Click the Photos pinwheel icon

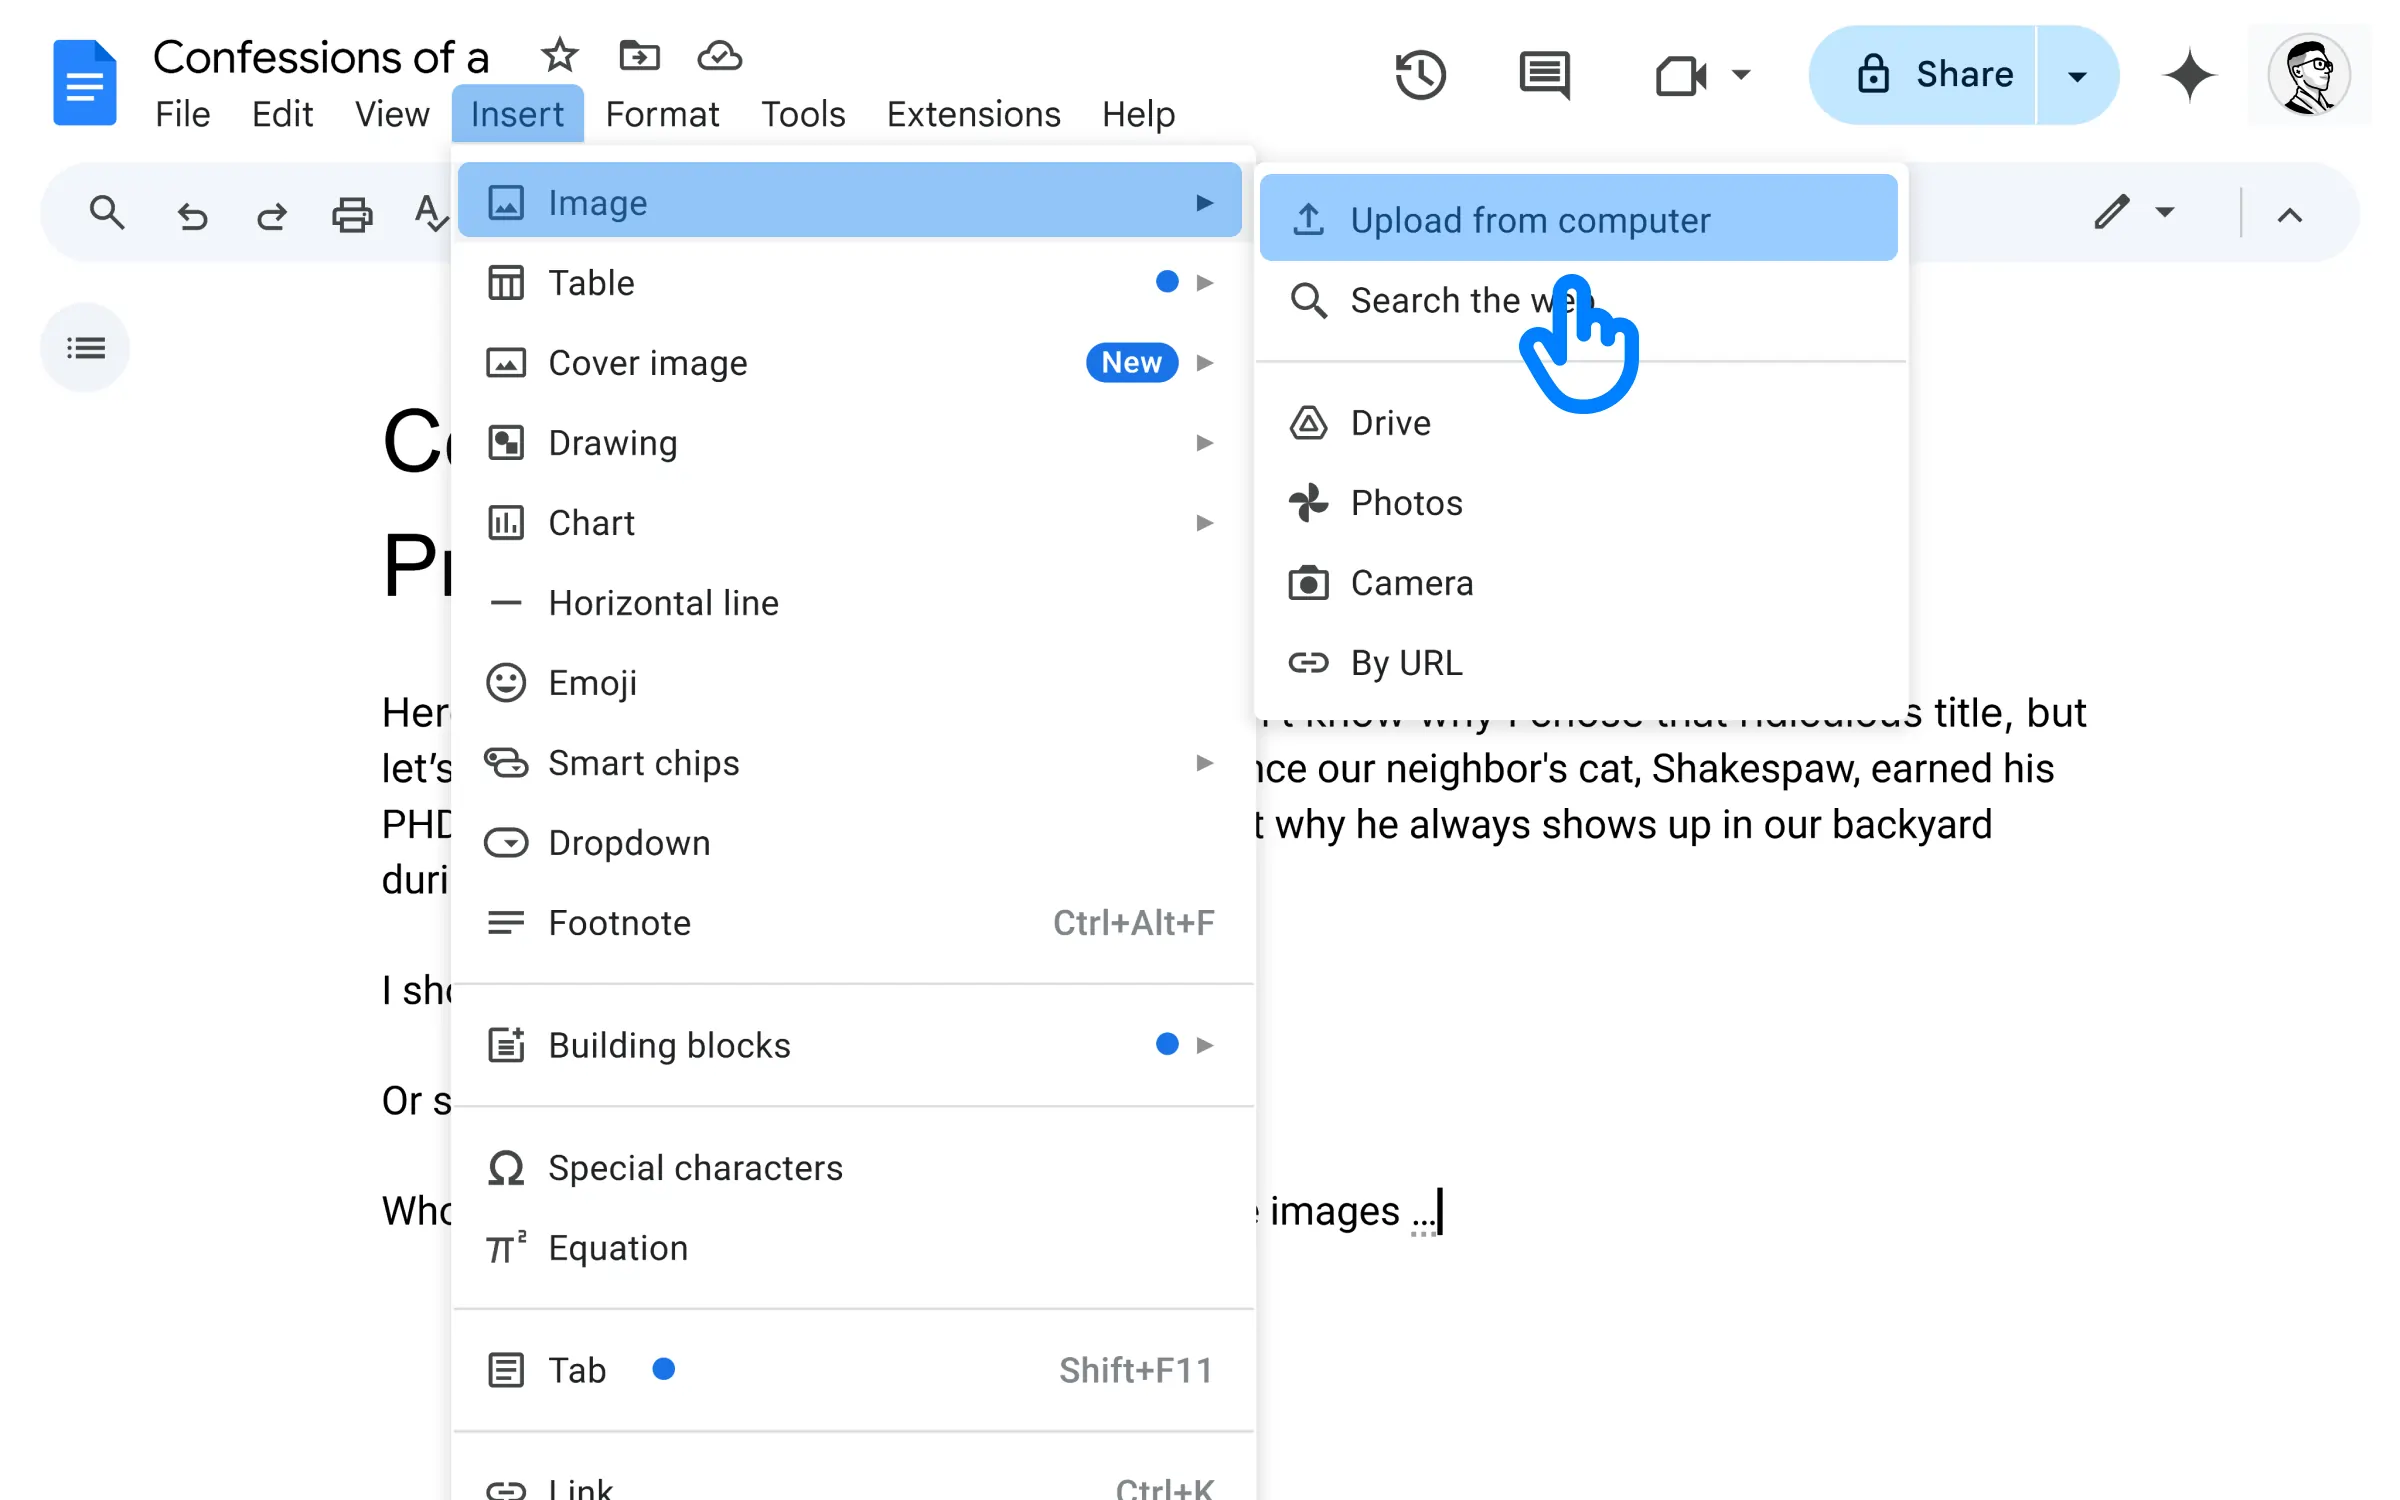tap(1308, 503)
